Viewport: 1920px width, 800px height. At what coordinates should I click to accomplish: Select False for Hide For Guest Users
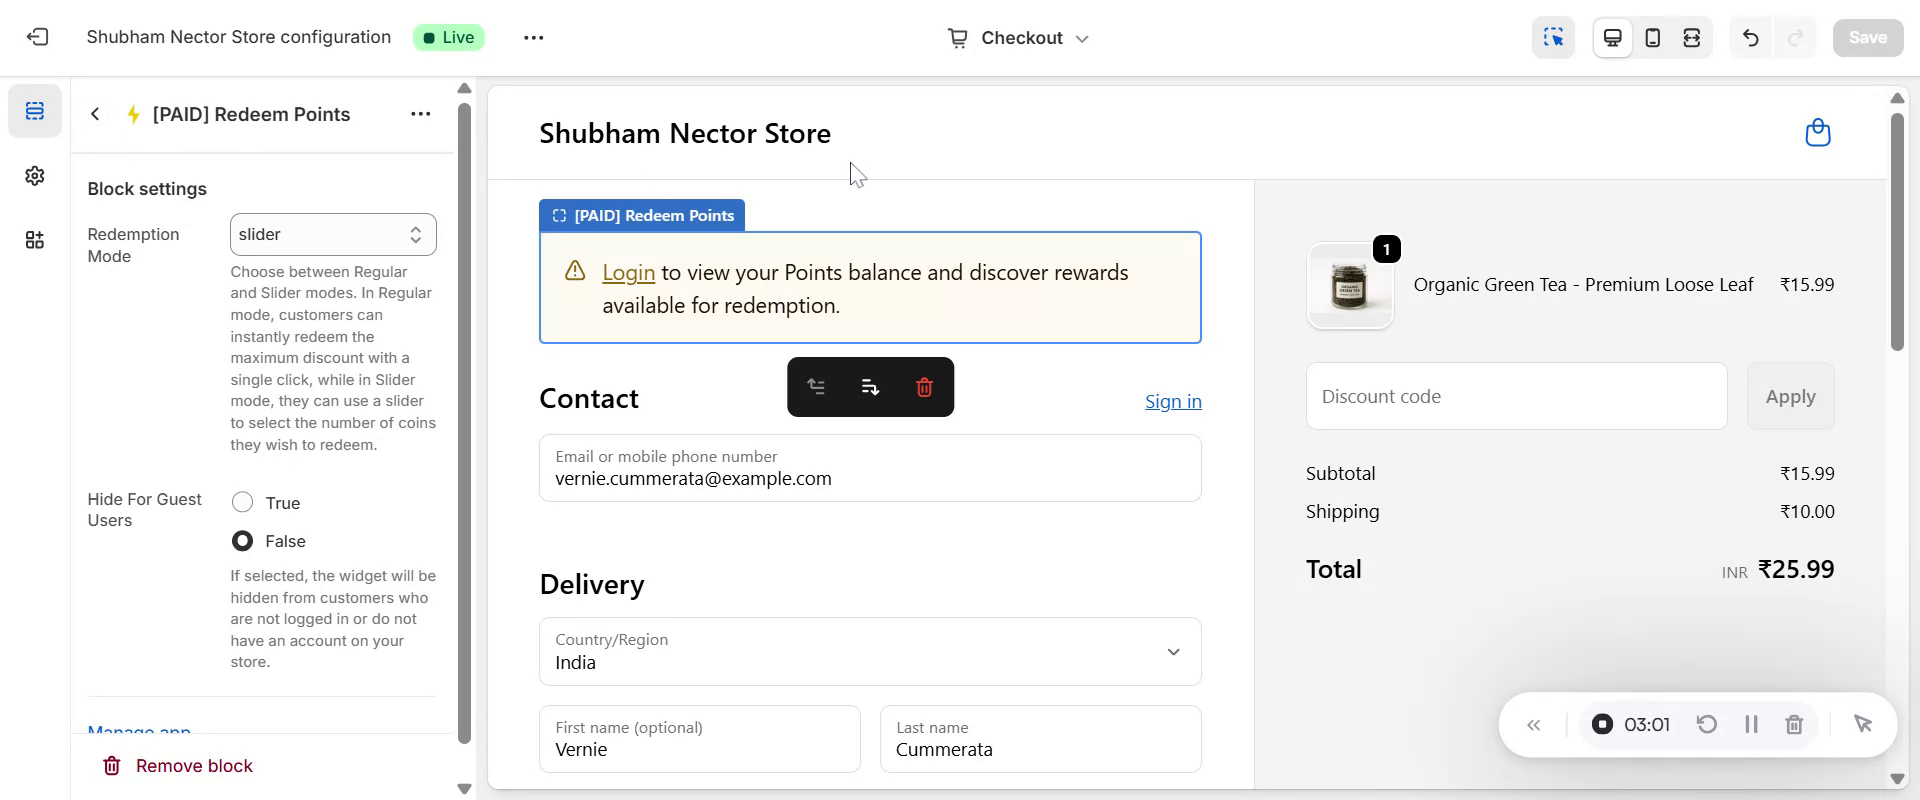[242, 541]
